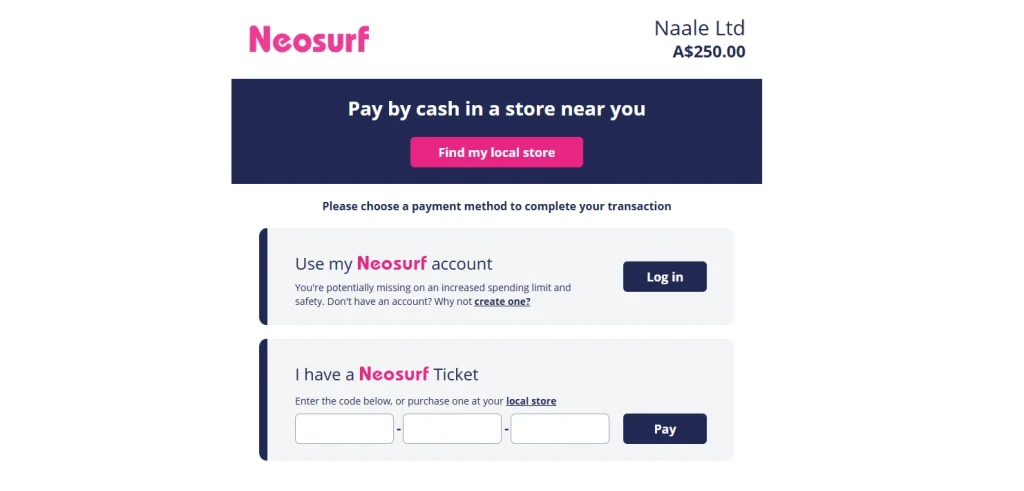Click the Neosurf wordmark in the account heading
This screenshot has width=1024, height=491.
[x=392, y=264]
